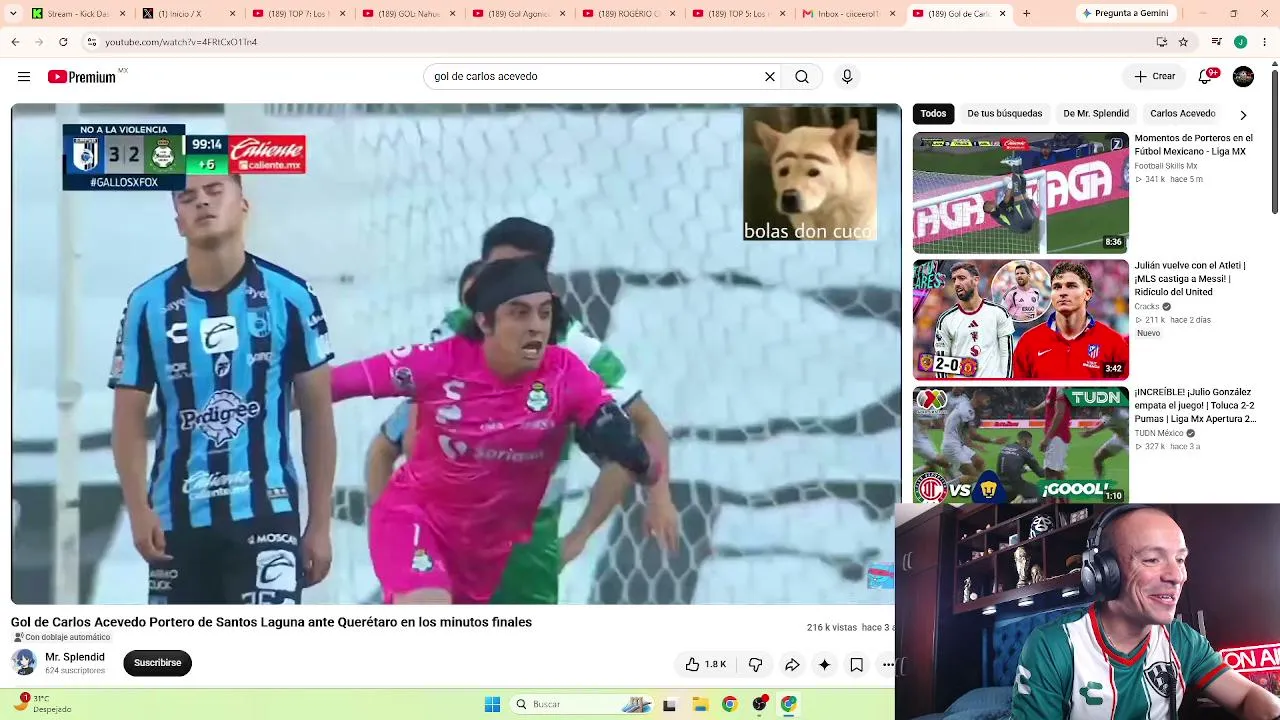
Task: Open the sparkle Ask AI button
Action: pos(824,664)
